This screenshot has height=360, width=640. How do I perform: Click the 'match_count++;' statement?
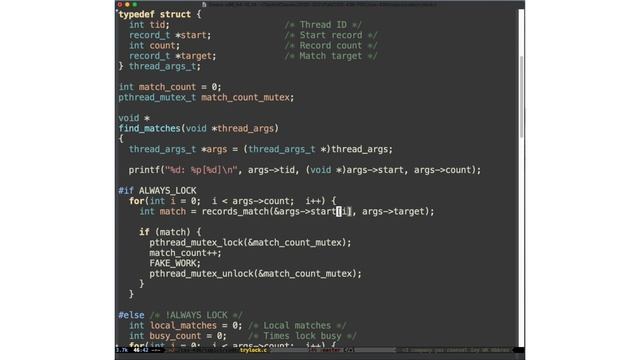pyautogui.click(x=185, y=253)
